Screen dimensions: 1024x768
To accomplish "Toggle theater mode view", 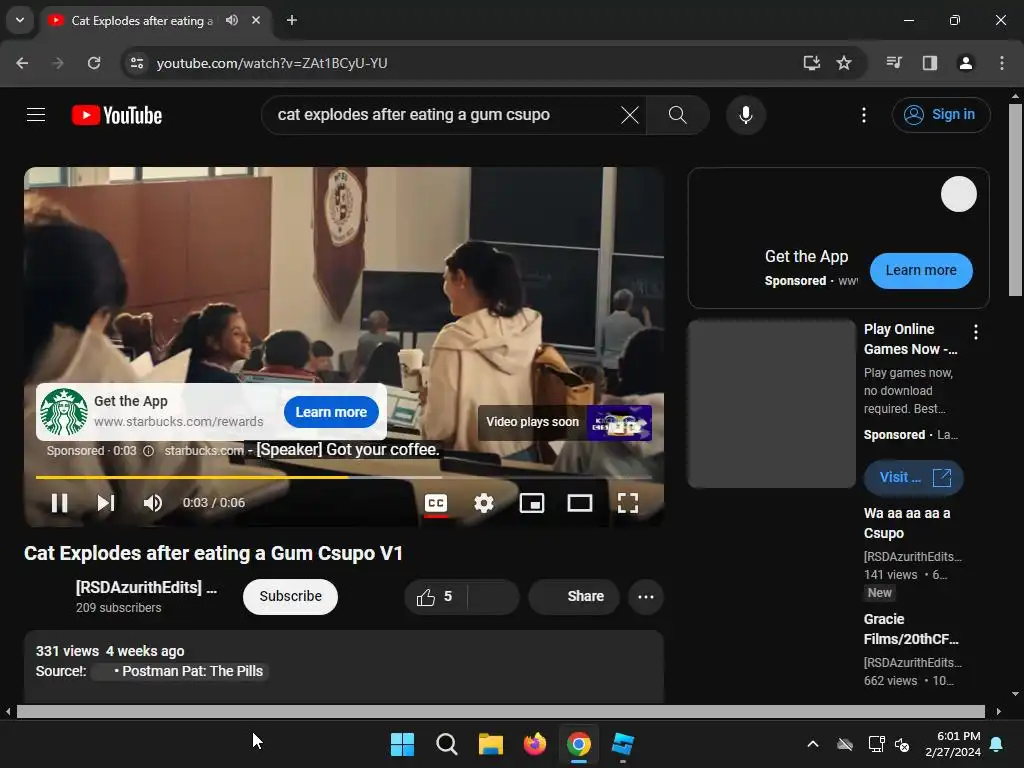I will 579,503.
